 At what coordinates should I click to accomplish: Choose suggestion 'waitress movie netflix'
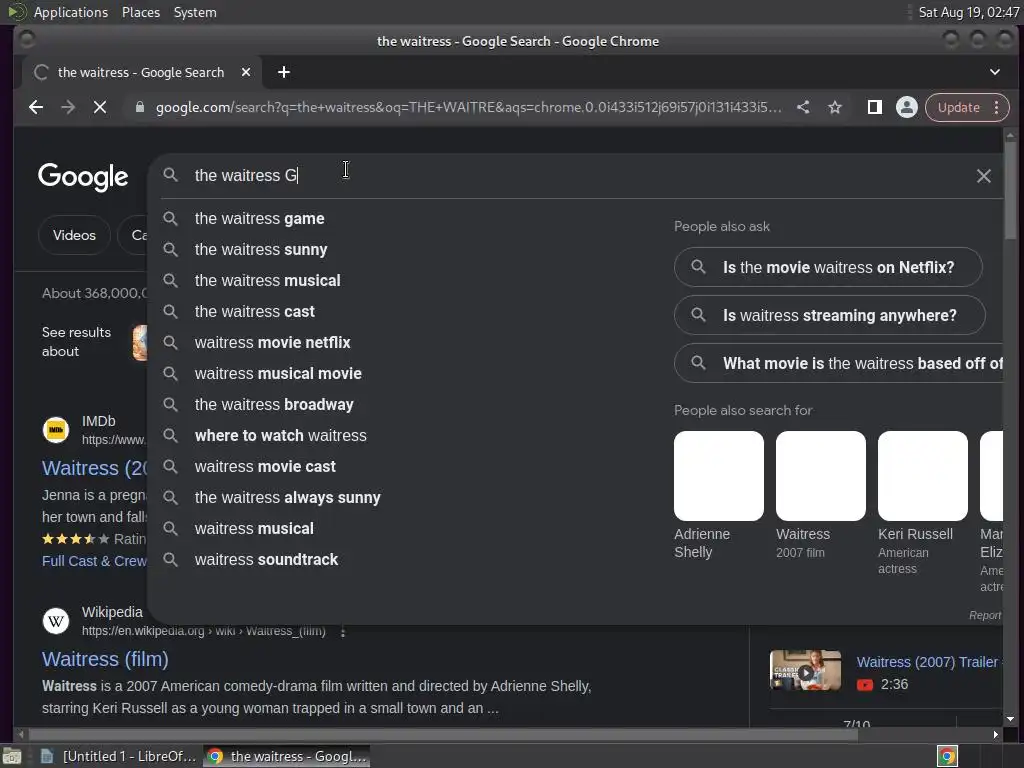tap(272, 343)
